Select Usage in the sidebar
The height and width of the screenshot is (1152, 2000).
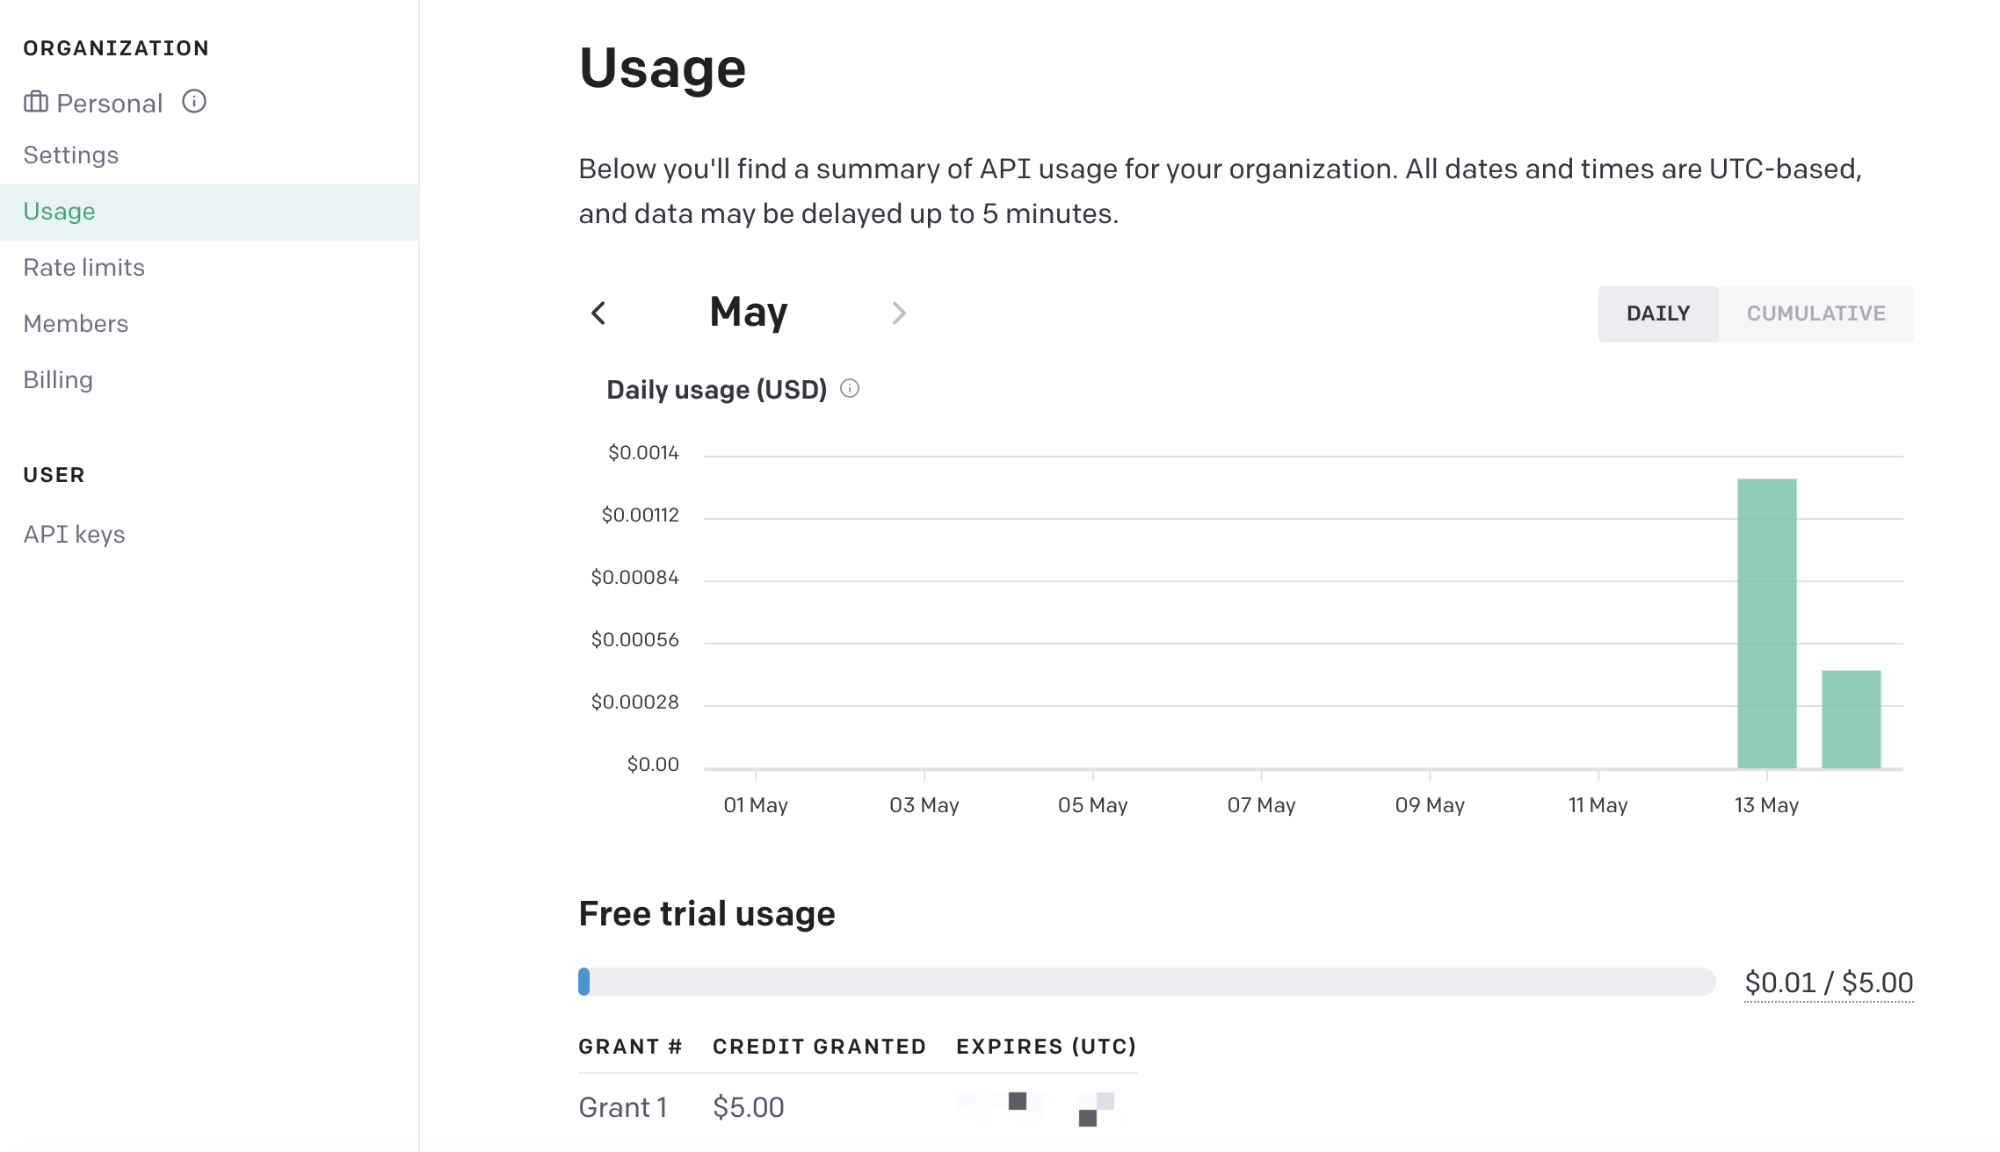[209, 212]
